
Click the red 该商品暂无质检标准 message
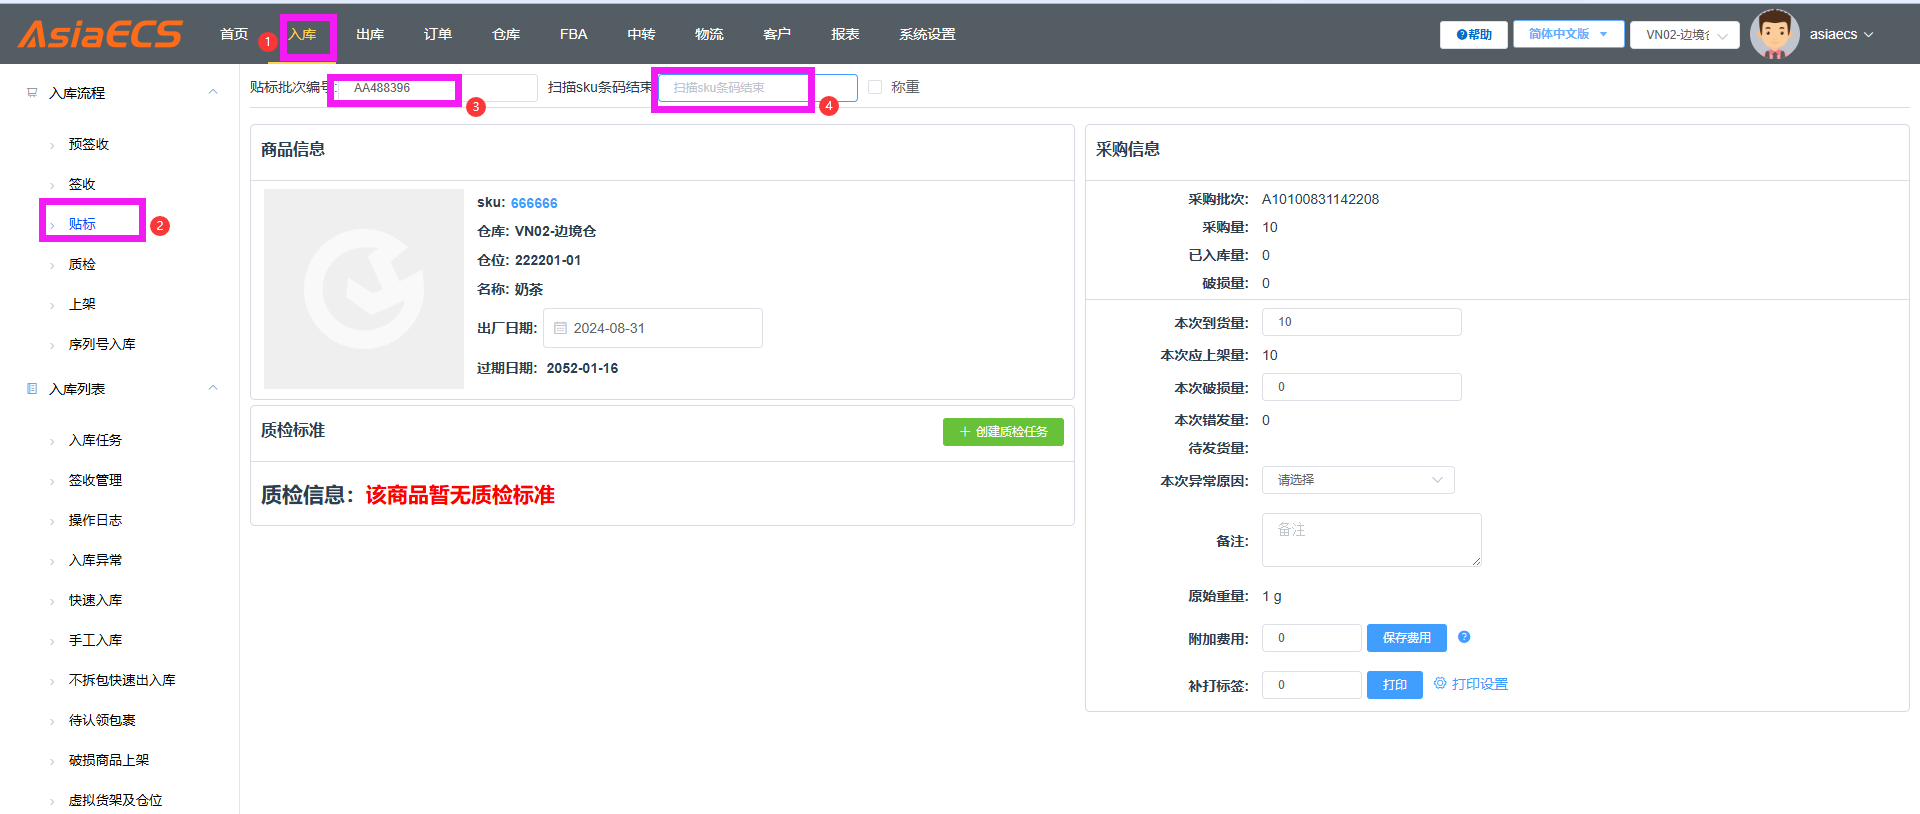(460, 495)
